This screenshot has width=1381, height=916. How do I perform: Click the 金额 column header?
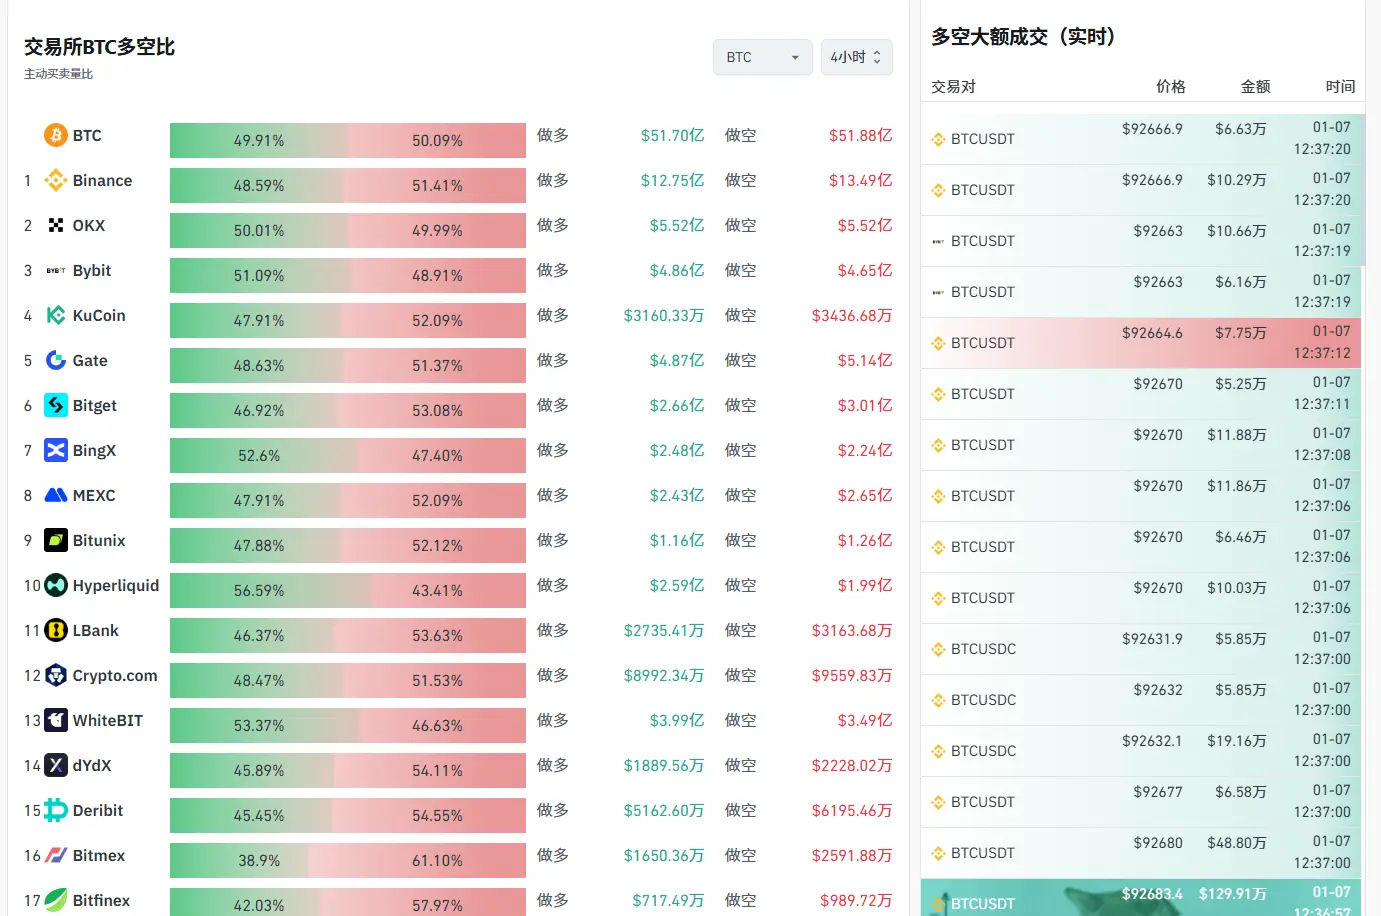coord(1256,87)
